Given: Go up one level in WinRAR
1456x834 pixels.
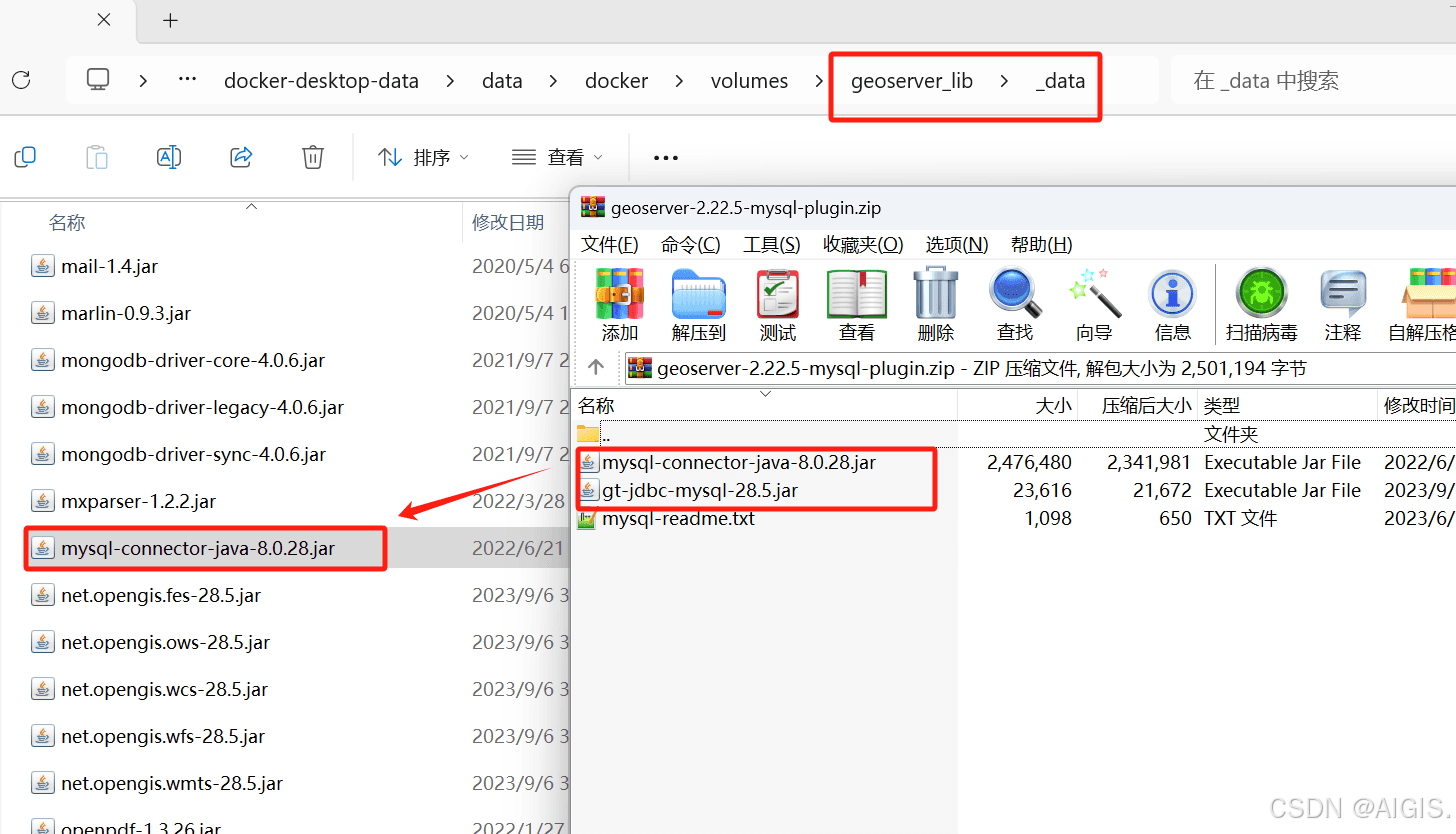Looking at the screenshot, I should point(596,368).
